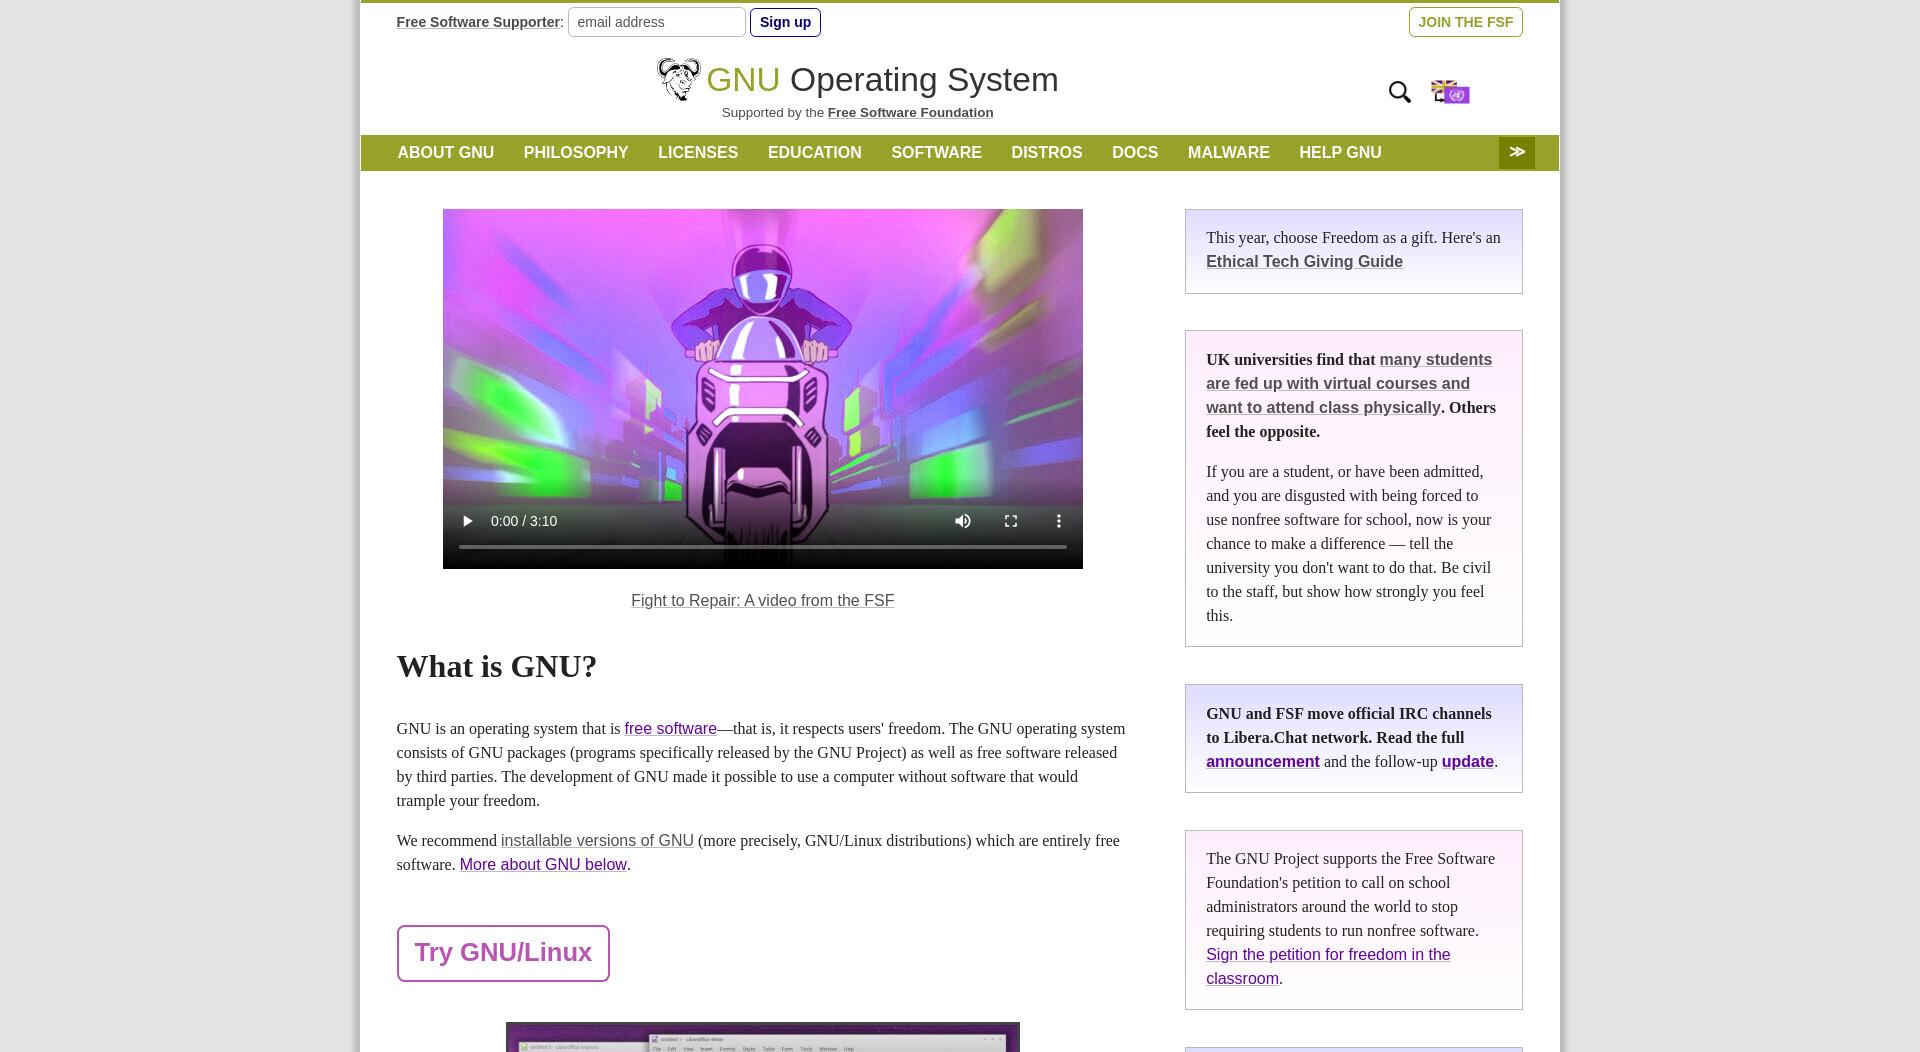This screenshot has width=1920, height=1052.
Task: Open the DISTROS menu item
Action: click(1047, 153)
